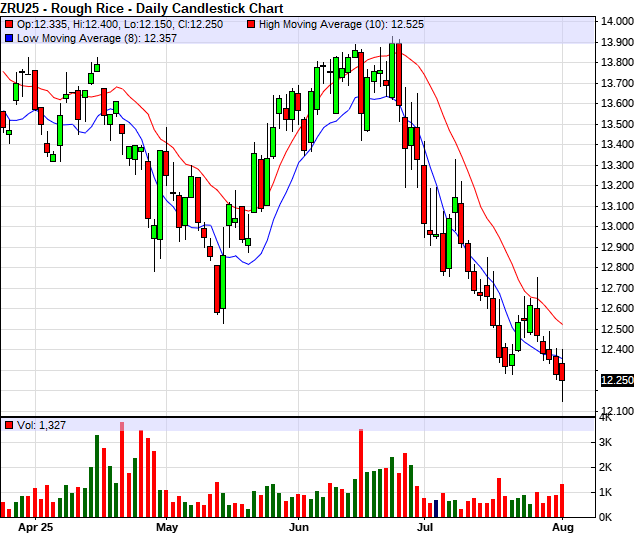This screenshot has height=536, width=640.
Task: Click the May date label on the time axis
Action: tap(166, 526)
